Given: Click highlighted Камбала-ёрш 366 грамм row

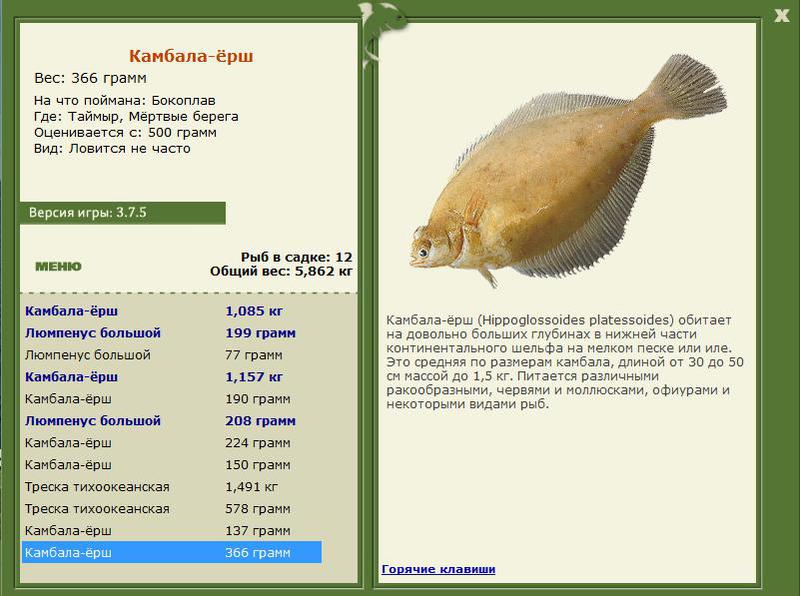Looking at the screenshot, I should tap(170, 553).
